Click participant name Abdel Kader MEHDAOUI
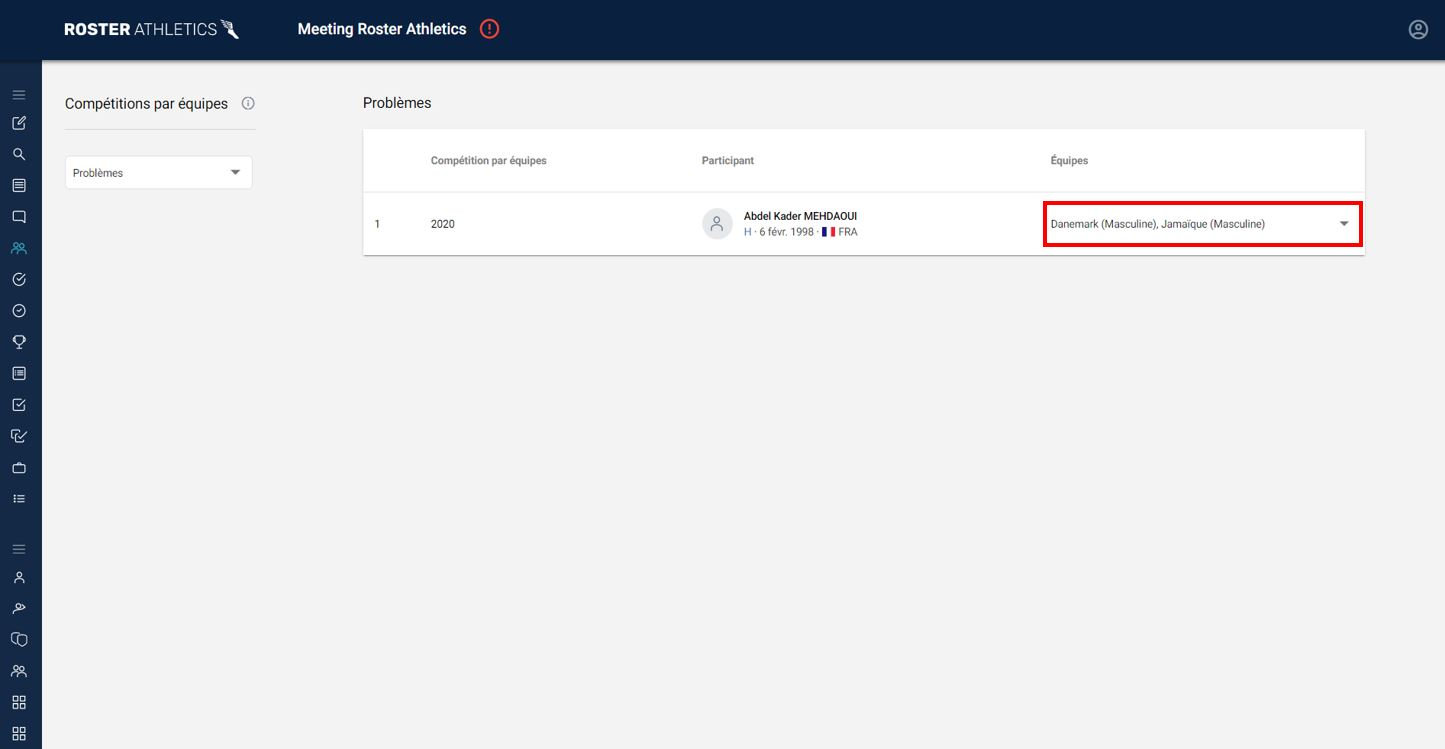 [800, 216]
